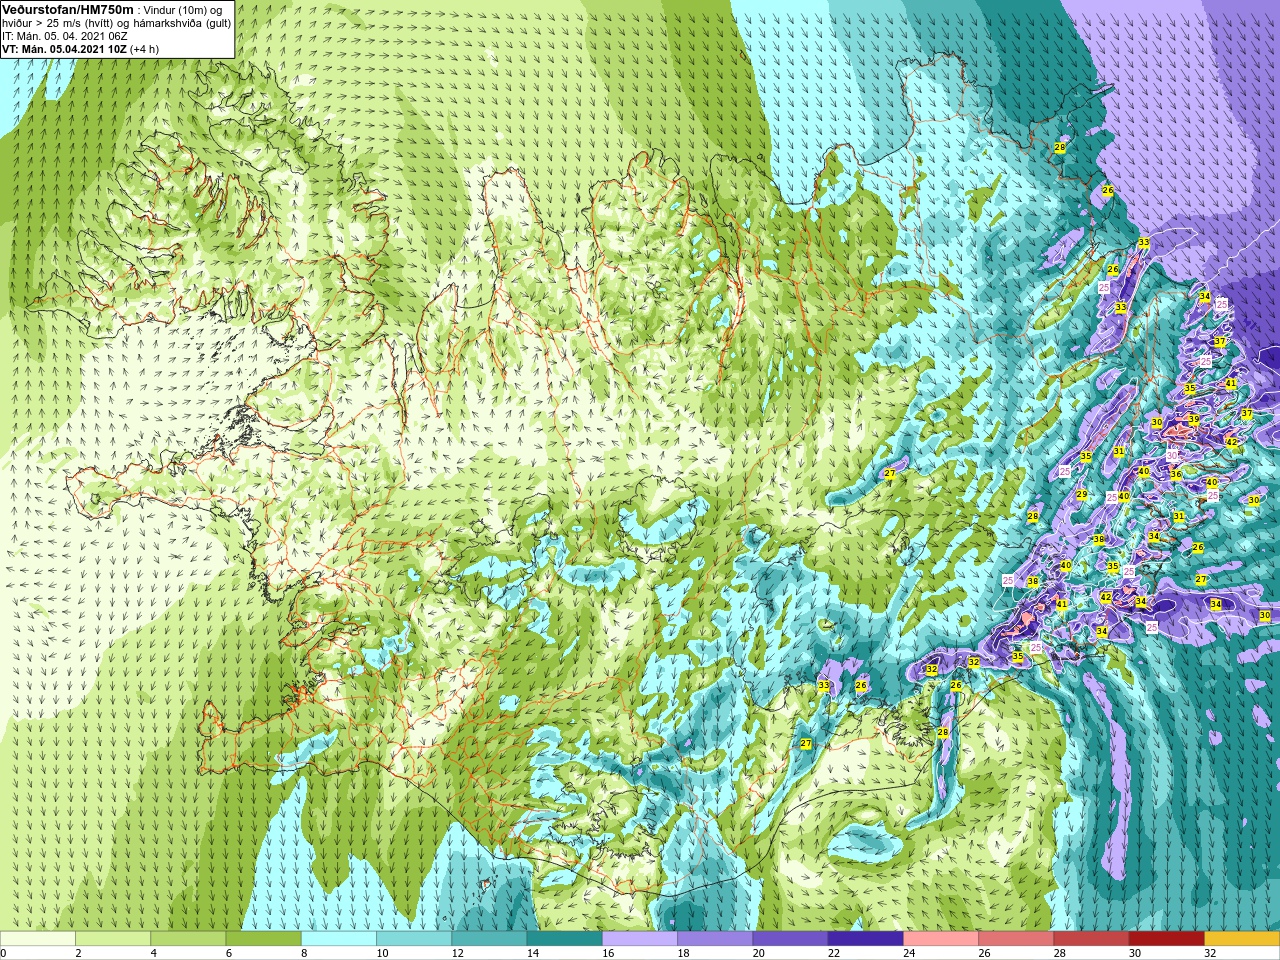
Task: Pick the dark red 30–32 m/s legend swatch
Action: click(x=1167, y=939)
